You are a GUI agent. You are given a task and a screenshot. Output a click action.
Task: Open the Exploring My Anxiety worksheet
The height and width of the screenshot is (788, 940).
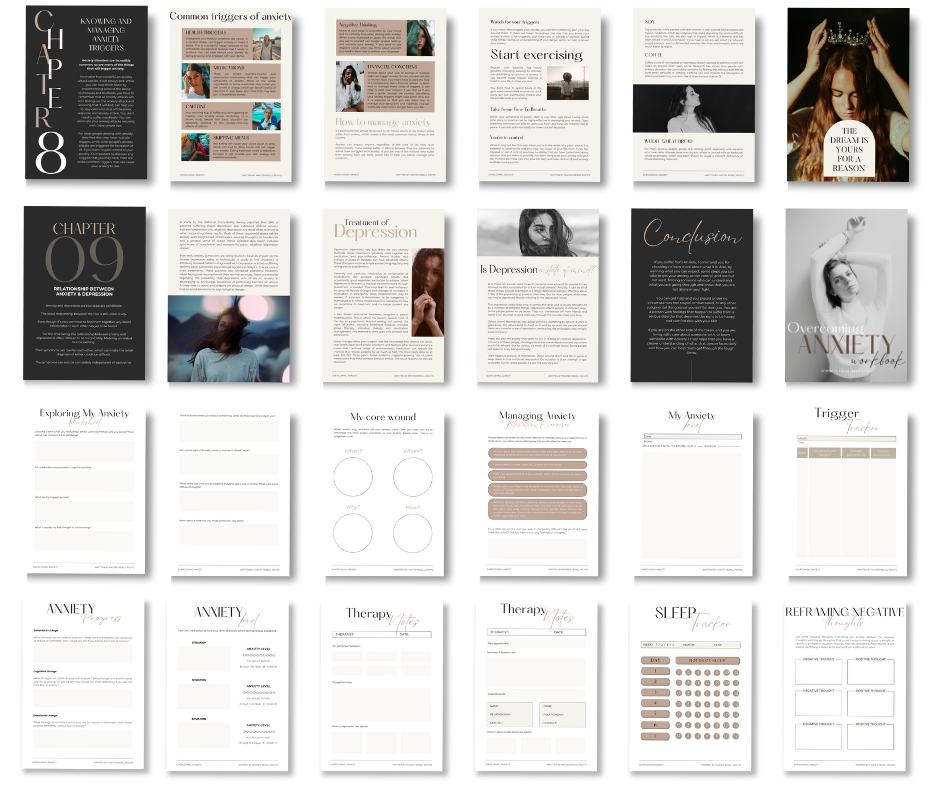(85, 490)
